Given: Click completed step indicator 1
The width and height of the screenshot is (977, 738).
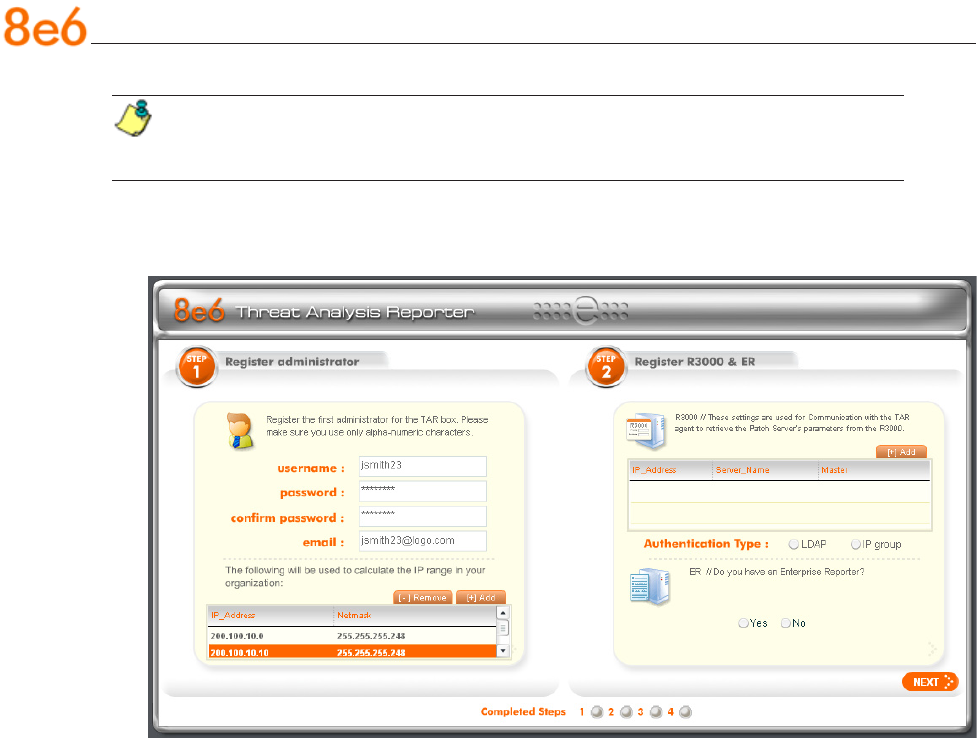Looking at the screenshot, I should point(597,712).
